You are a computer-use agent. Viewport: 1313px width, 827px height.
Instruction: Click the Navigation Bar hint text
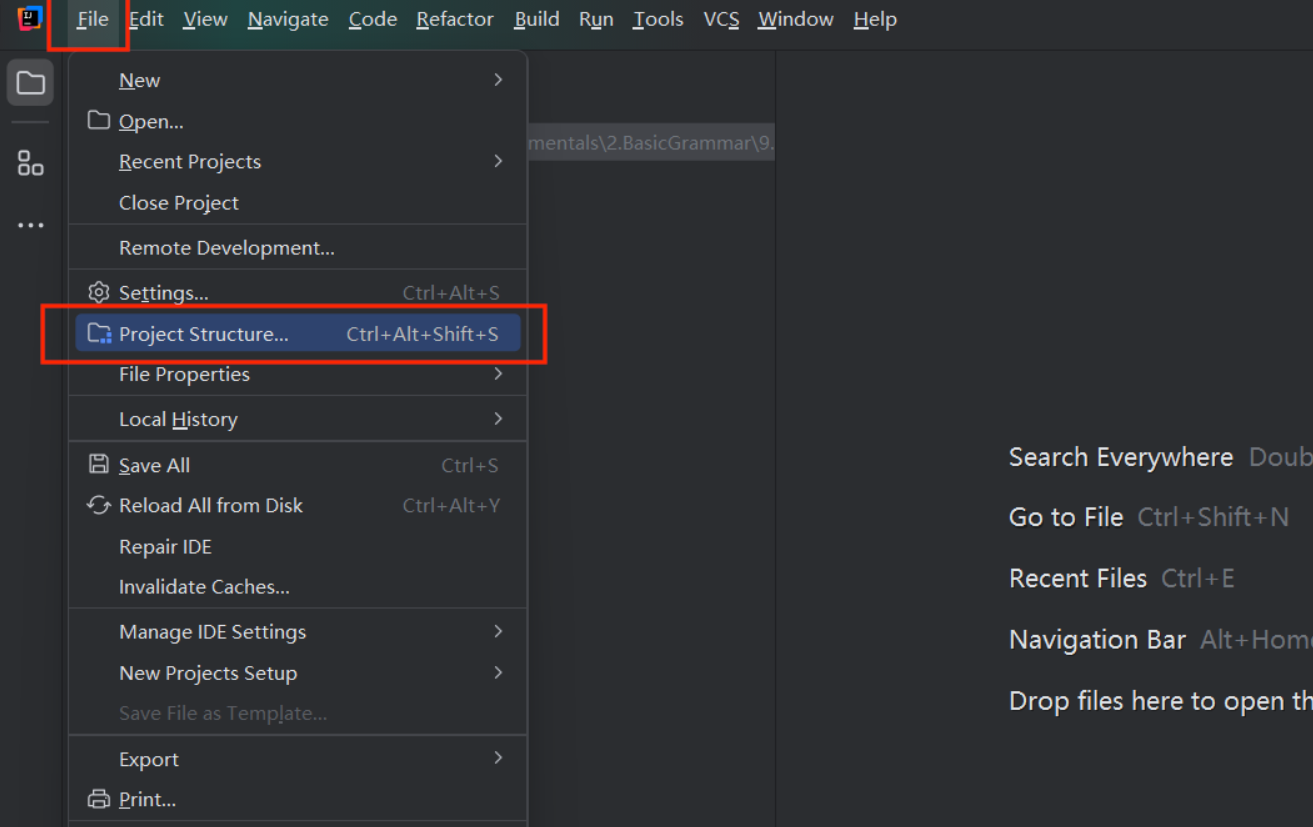click(1097, 640)
